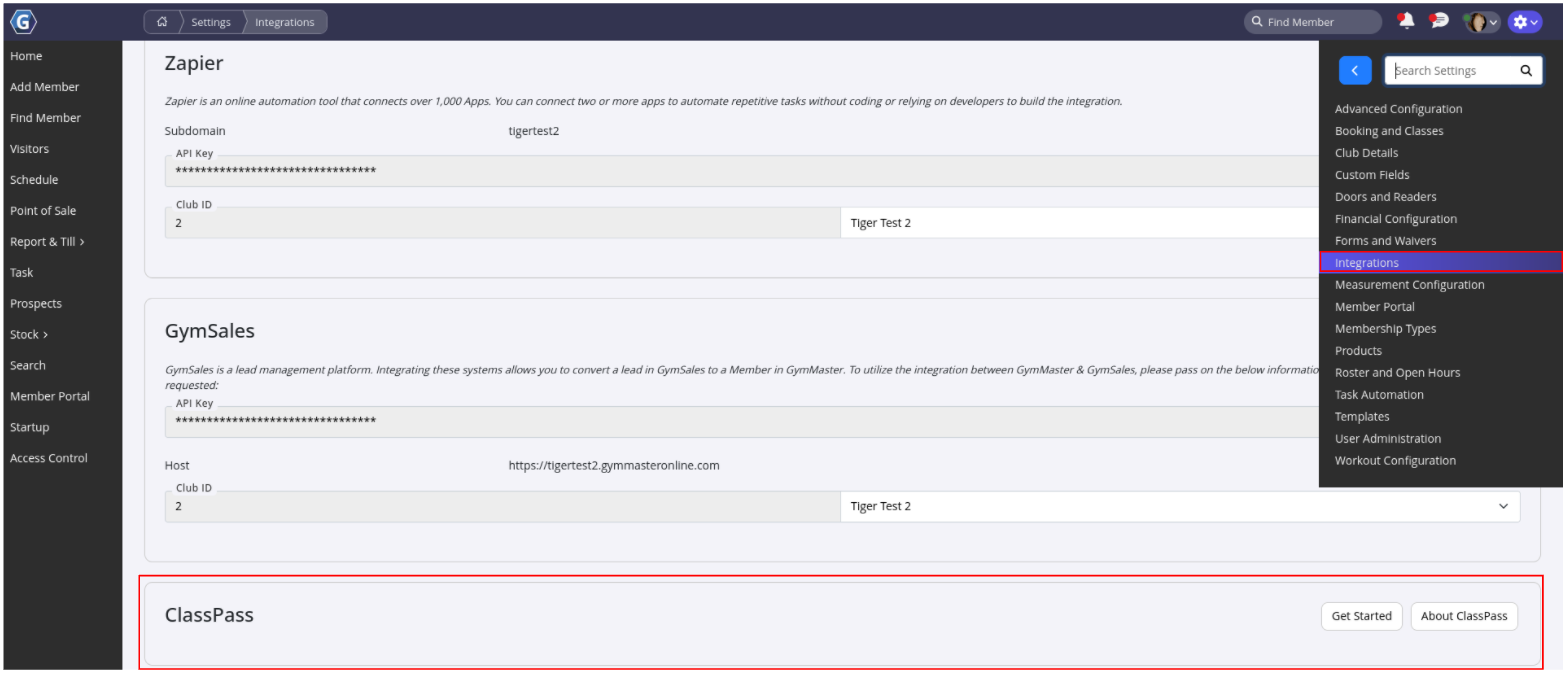Open the user avatar dropdown
Screen dimensions: 1565x676
(1480, 21)
